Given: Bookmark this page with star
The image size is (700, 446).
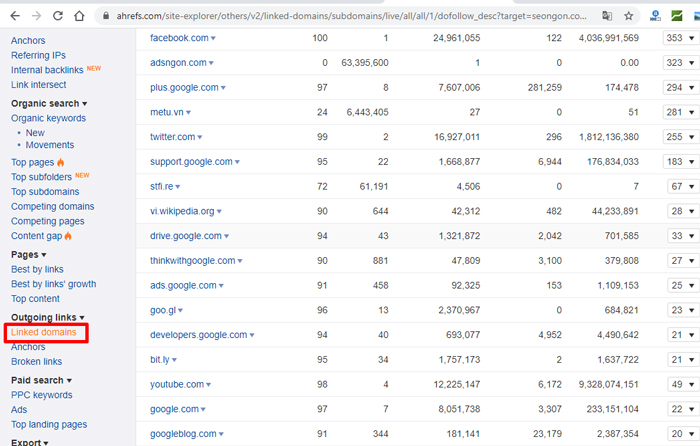Looking at the screenshot, I should point(629,16).
